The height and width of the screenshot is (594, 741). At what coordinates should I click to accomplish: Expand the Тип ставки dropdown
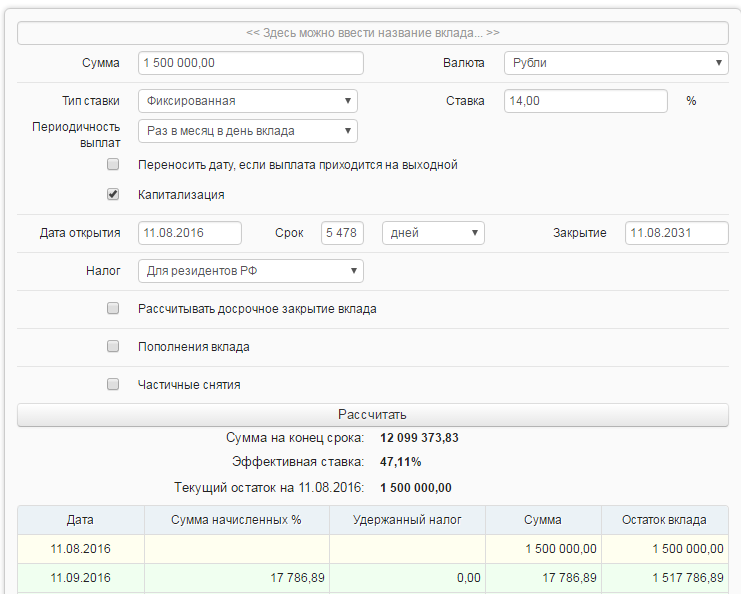[247, 101]
